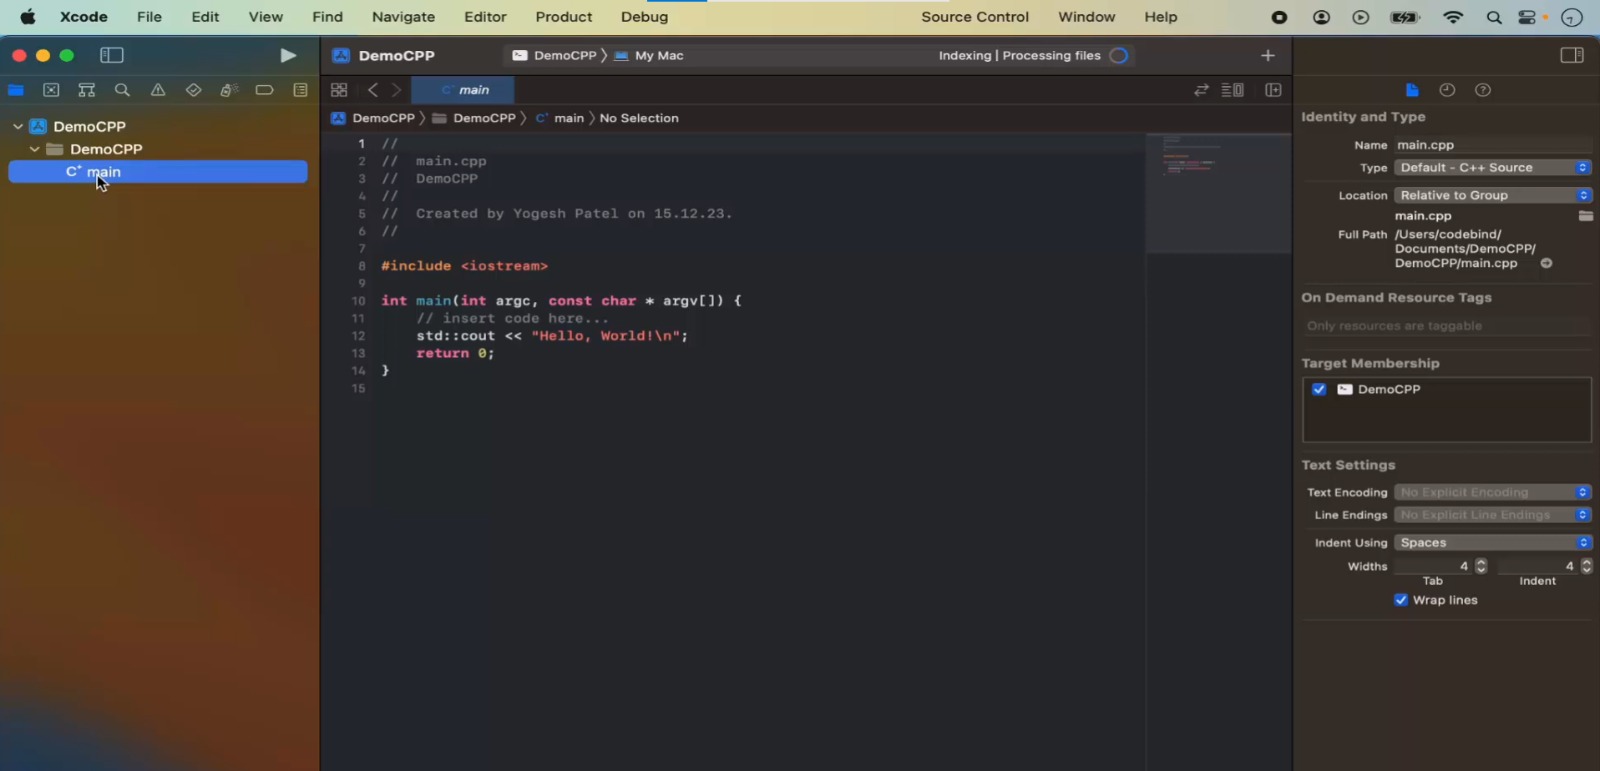
Task: Open the editor options lines icon
Action: [x=1233, y=90]
